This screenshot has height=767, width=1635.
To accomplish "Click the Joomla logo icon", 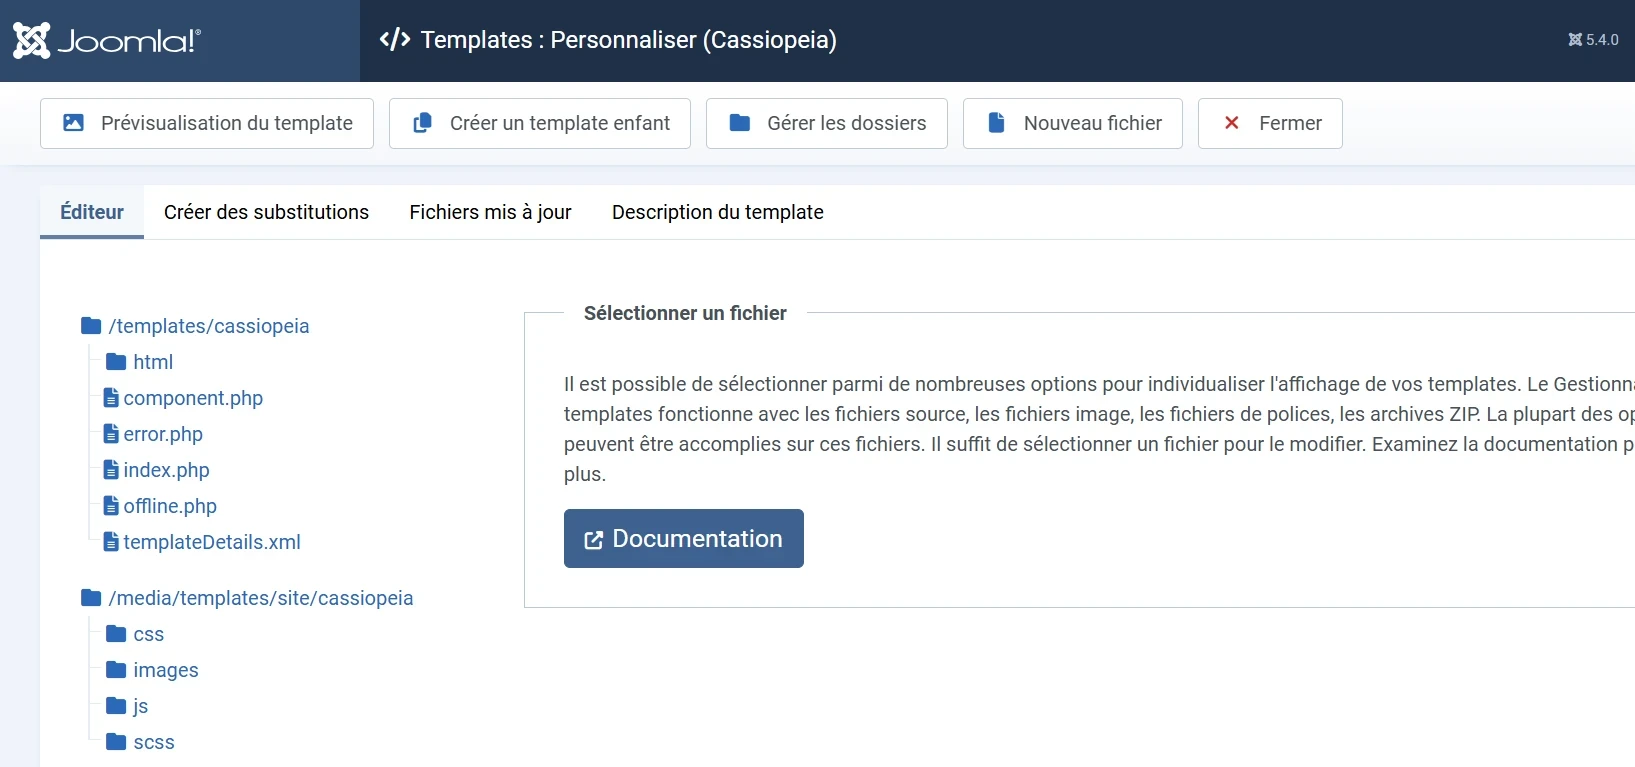I will pyautogui.click(x=33, y=40).
